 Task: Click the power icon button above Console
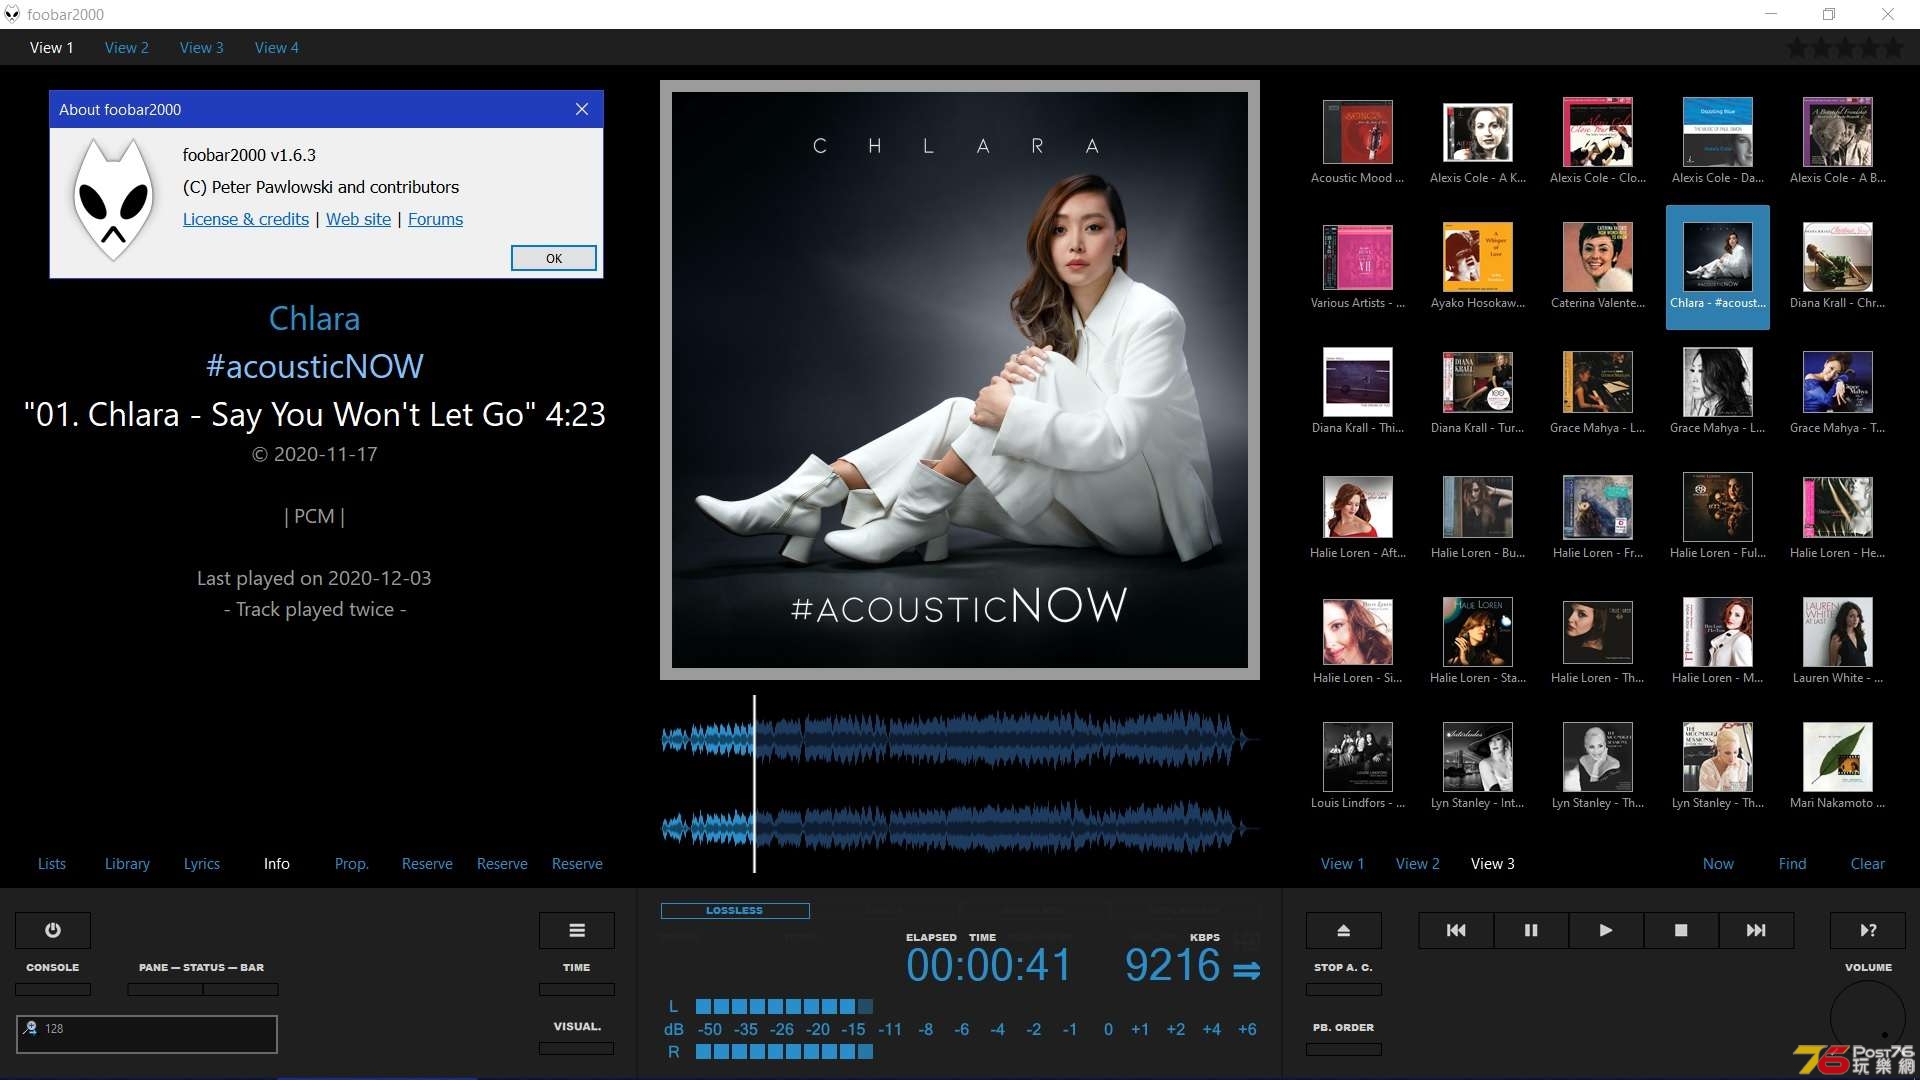tap(53, 930)
